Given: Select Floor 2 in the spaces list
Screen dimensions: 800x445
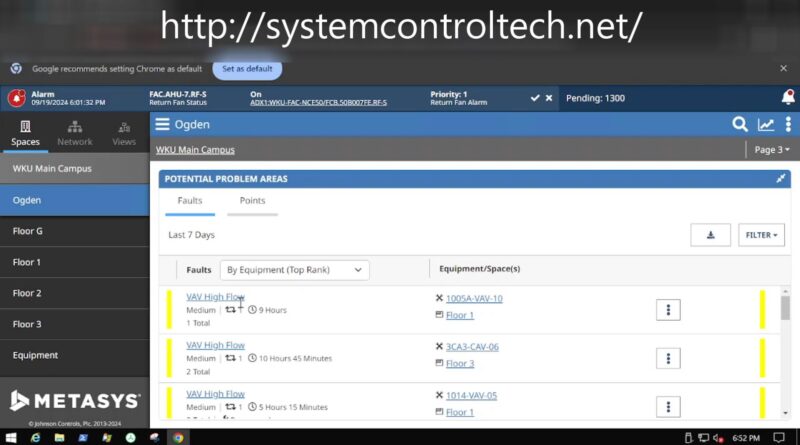Looking at the screenshot, I should click(x=74, y=293).
